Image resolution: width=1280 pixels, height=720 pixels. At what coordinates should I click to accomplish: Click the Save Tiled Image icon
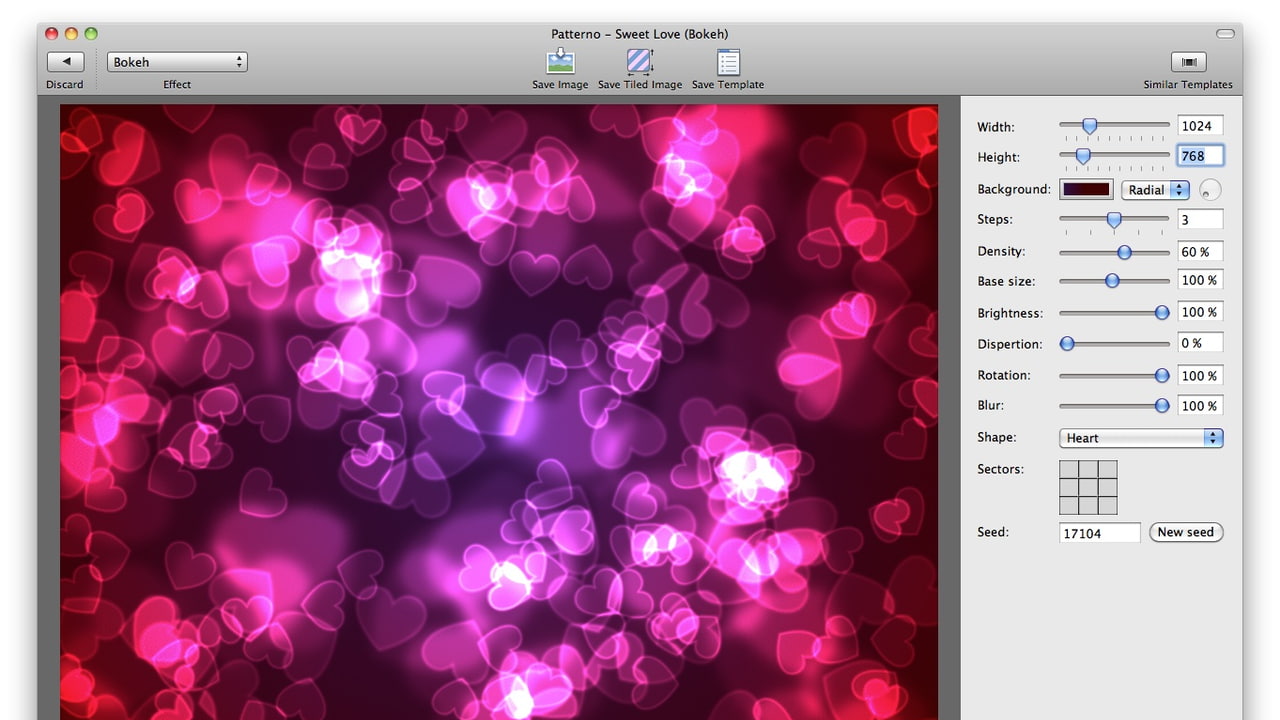pos(640,62)
